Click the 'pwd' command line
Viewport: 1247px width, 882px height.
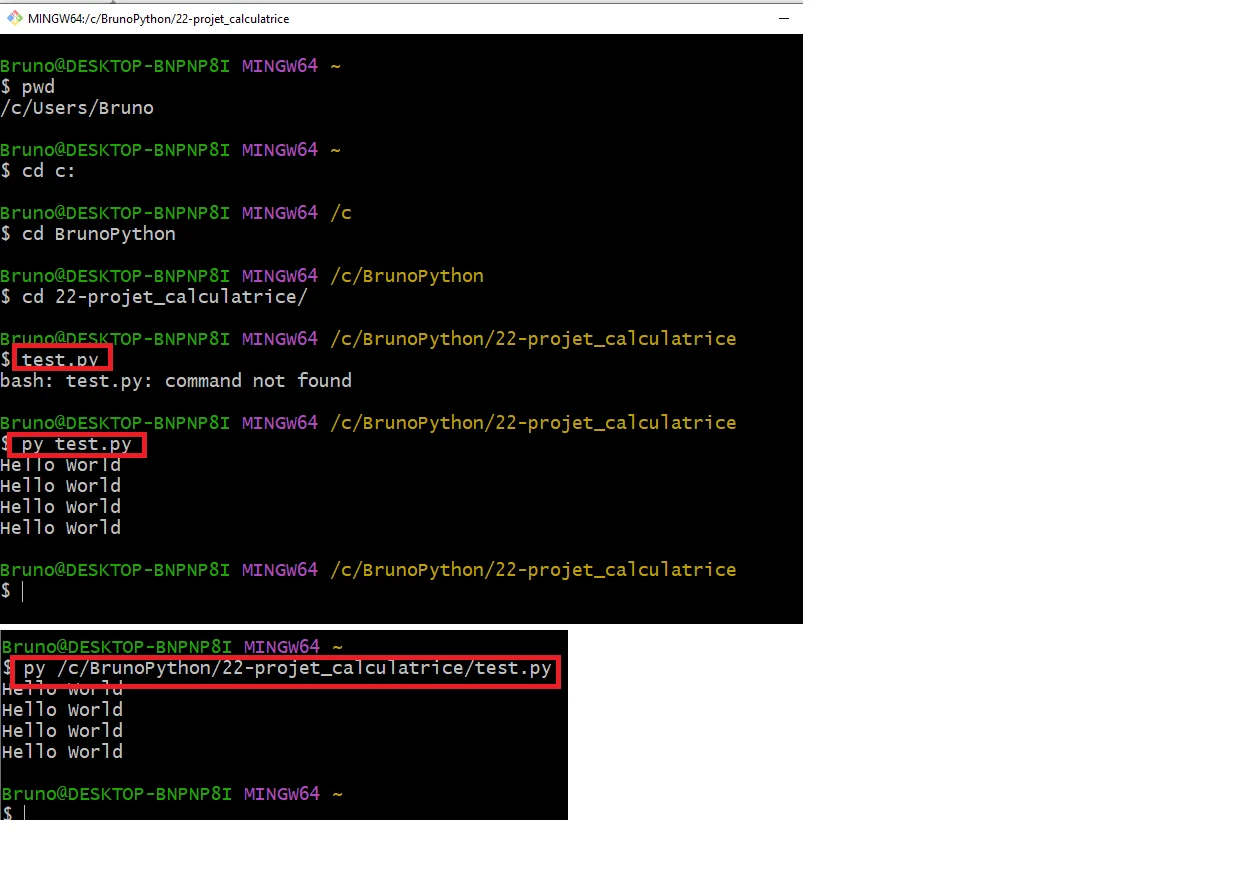coord(38,87)
